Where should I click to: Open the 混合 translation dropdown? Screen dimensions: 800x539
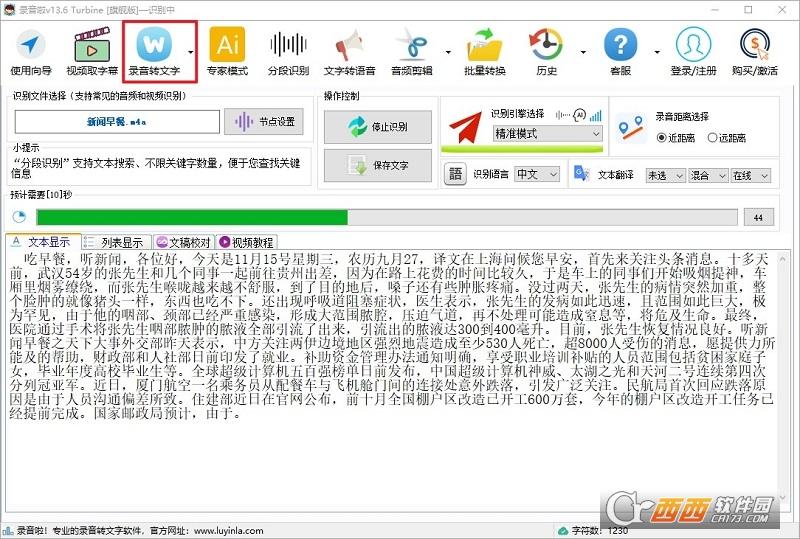click(708, 176)
